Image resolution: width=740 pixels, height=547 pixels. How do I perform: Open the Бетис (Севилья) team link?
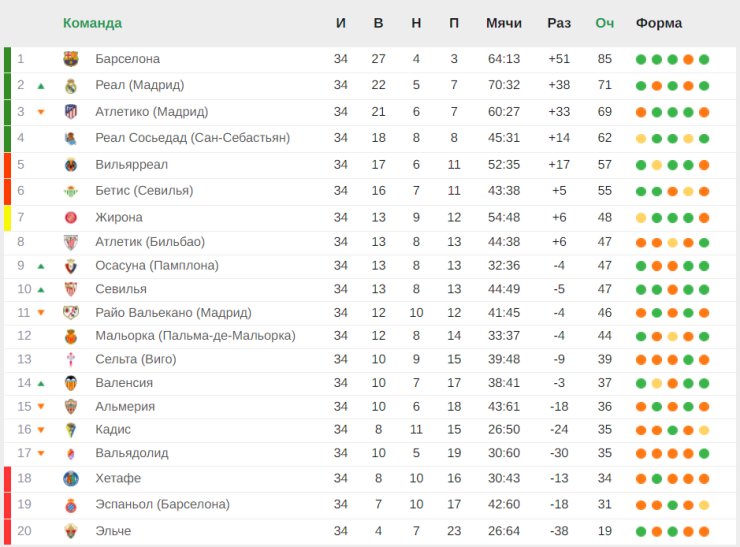point(144,191)
